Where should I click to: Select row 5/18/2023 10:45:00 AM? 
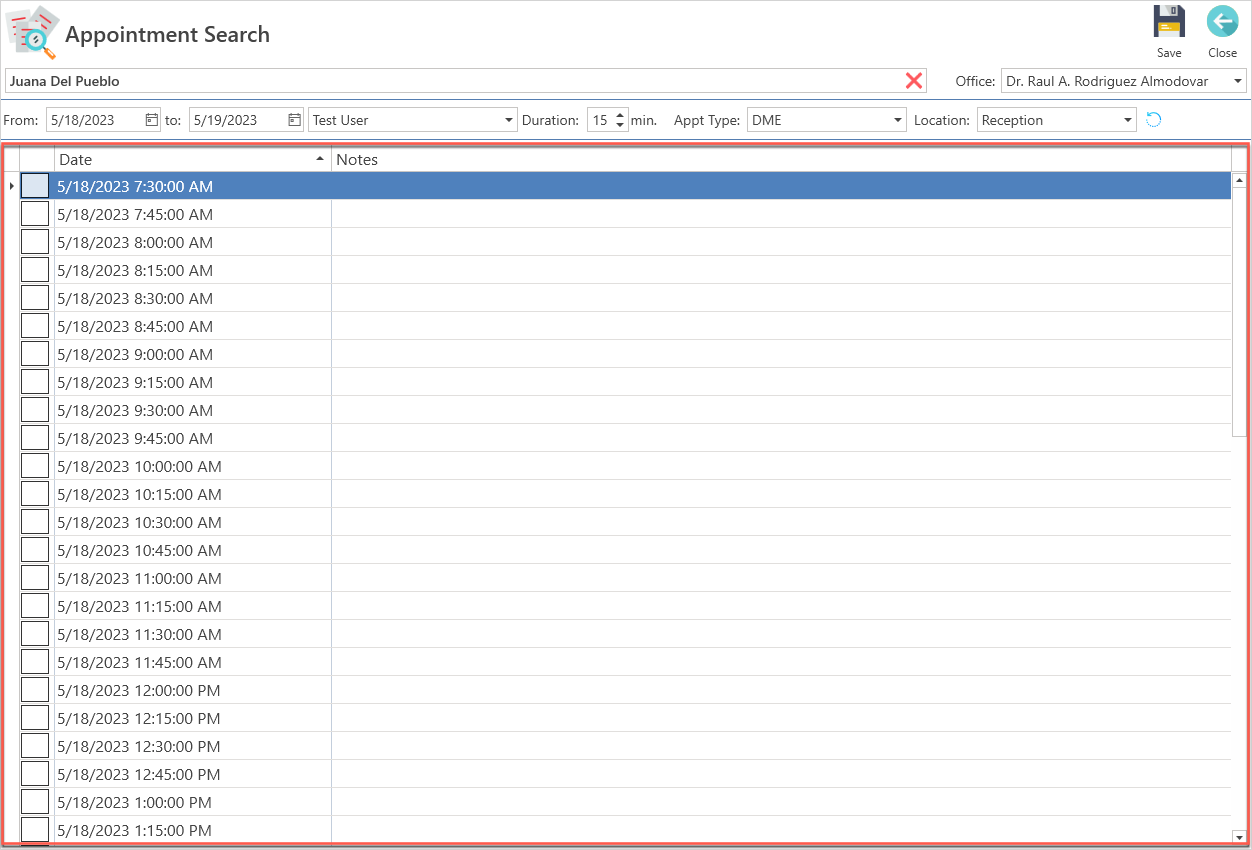625,550
